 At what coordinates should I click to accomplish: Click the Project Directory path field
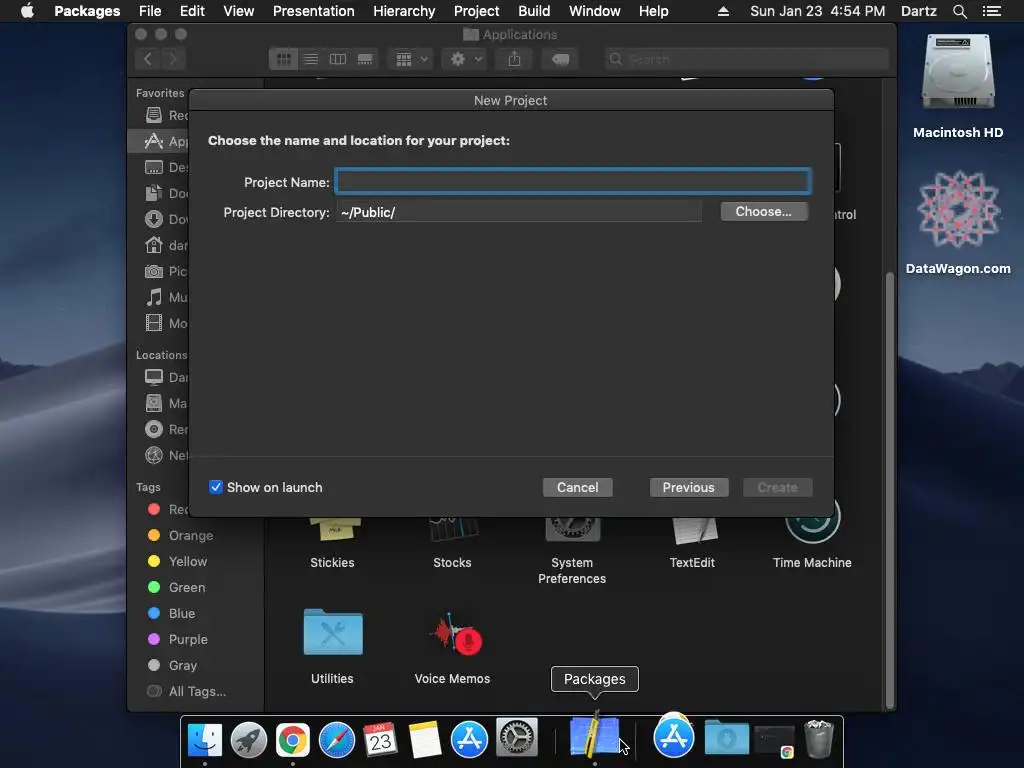point(519,212)
